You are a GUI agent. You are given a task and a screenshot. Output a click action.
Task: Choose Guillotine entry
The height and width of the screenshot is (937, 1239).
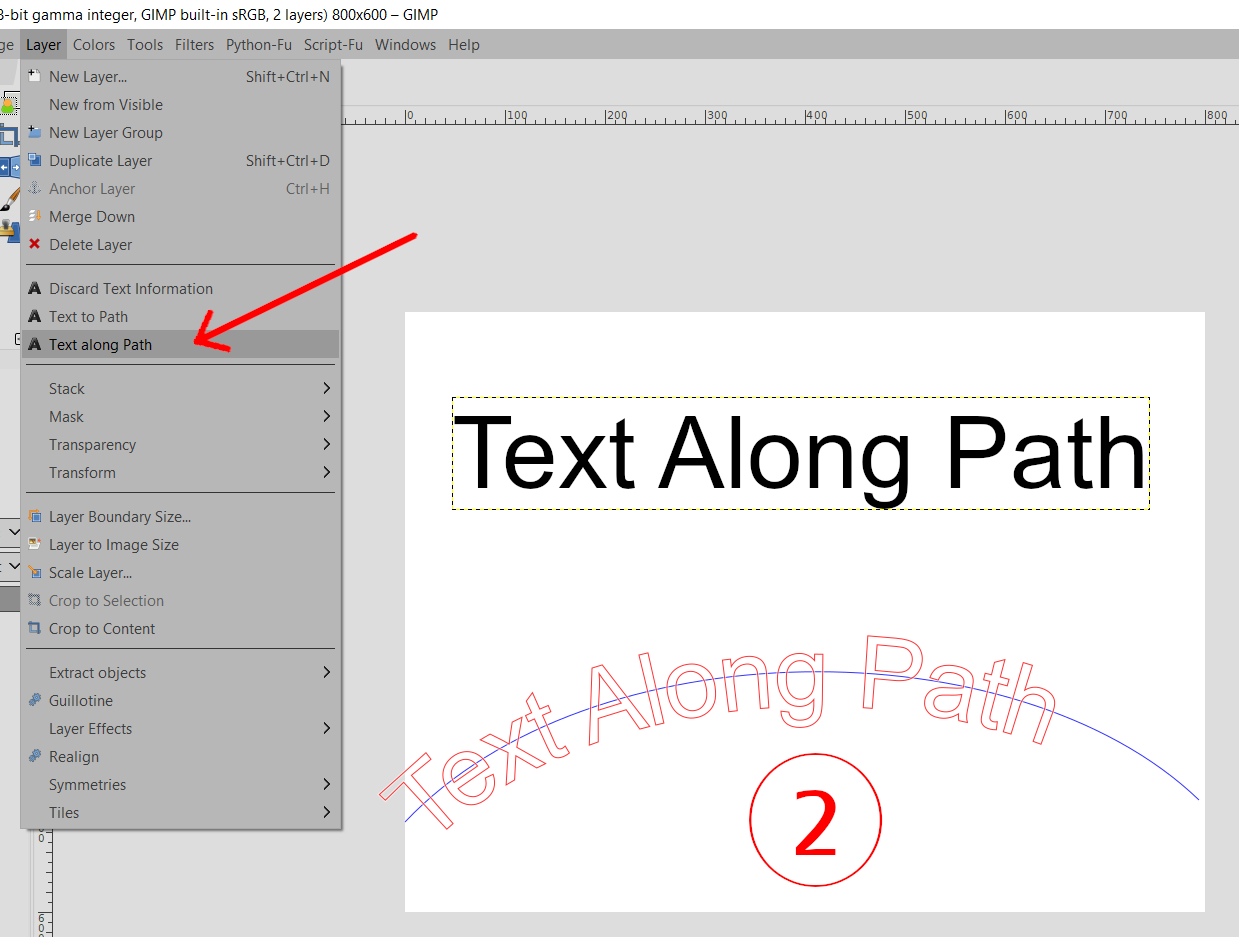(181, 701)
